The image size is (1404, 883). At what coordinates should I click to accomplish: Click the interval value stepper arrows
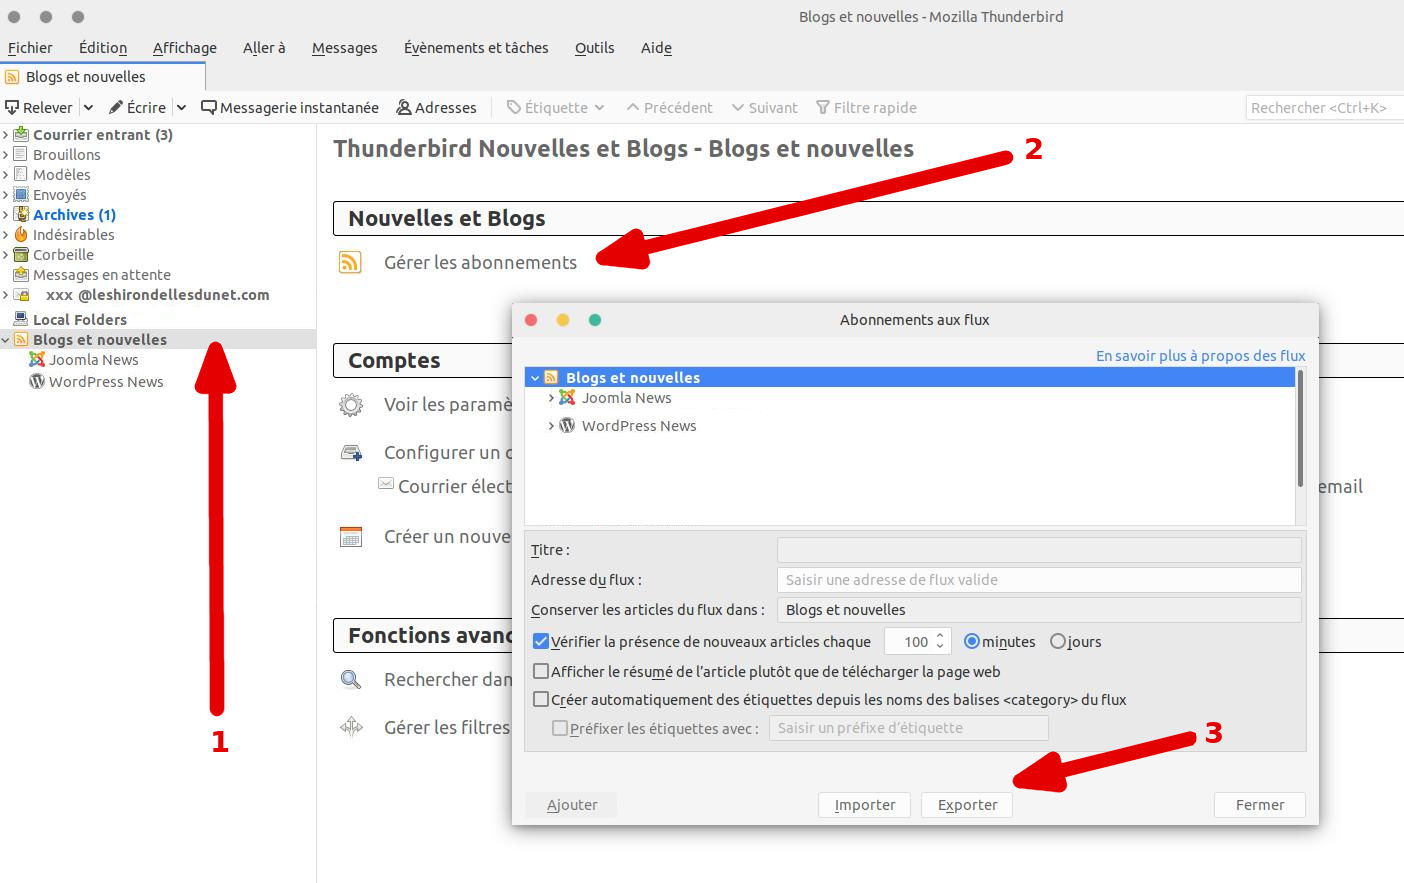tap(940, 641)
